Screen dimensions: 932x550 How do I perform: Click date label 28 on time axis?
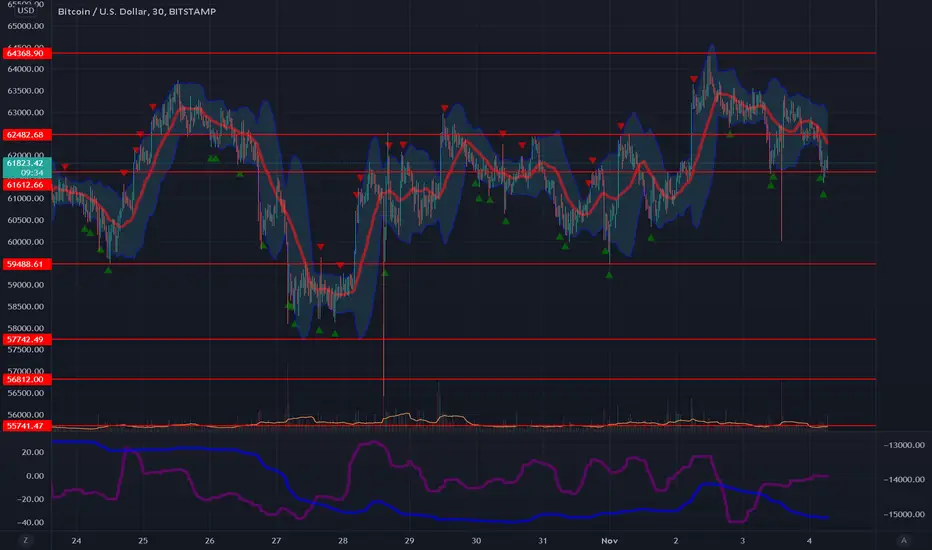(x=343, y=541)
